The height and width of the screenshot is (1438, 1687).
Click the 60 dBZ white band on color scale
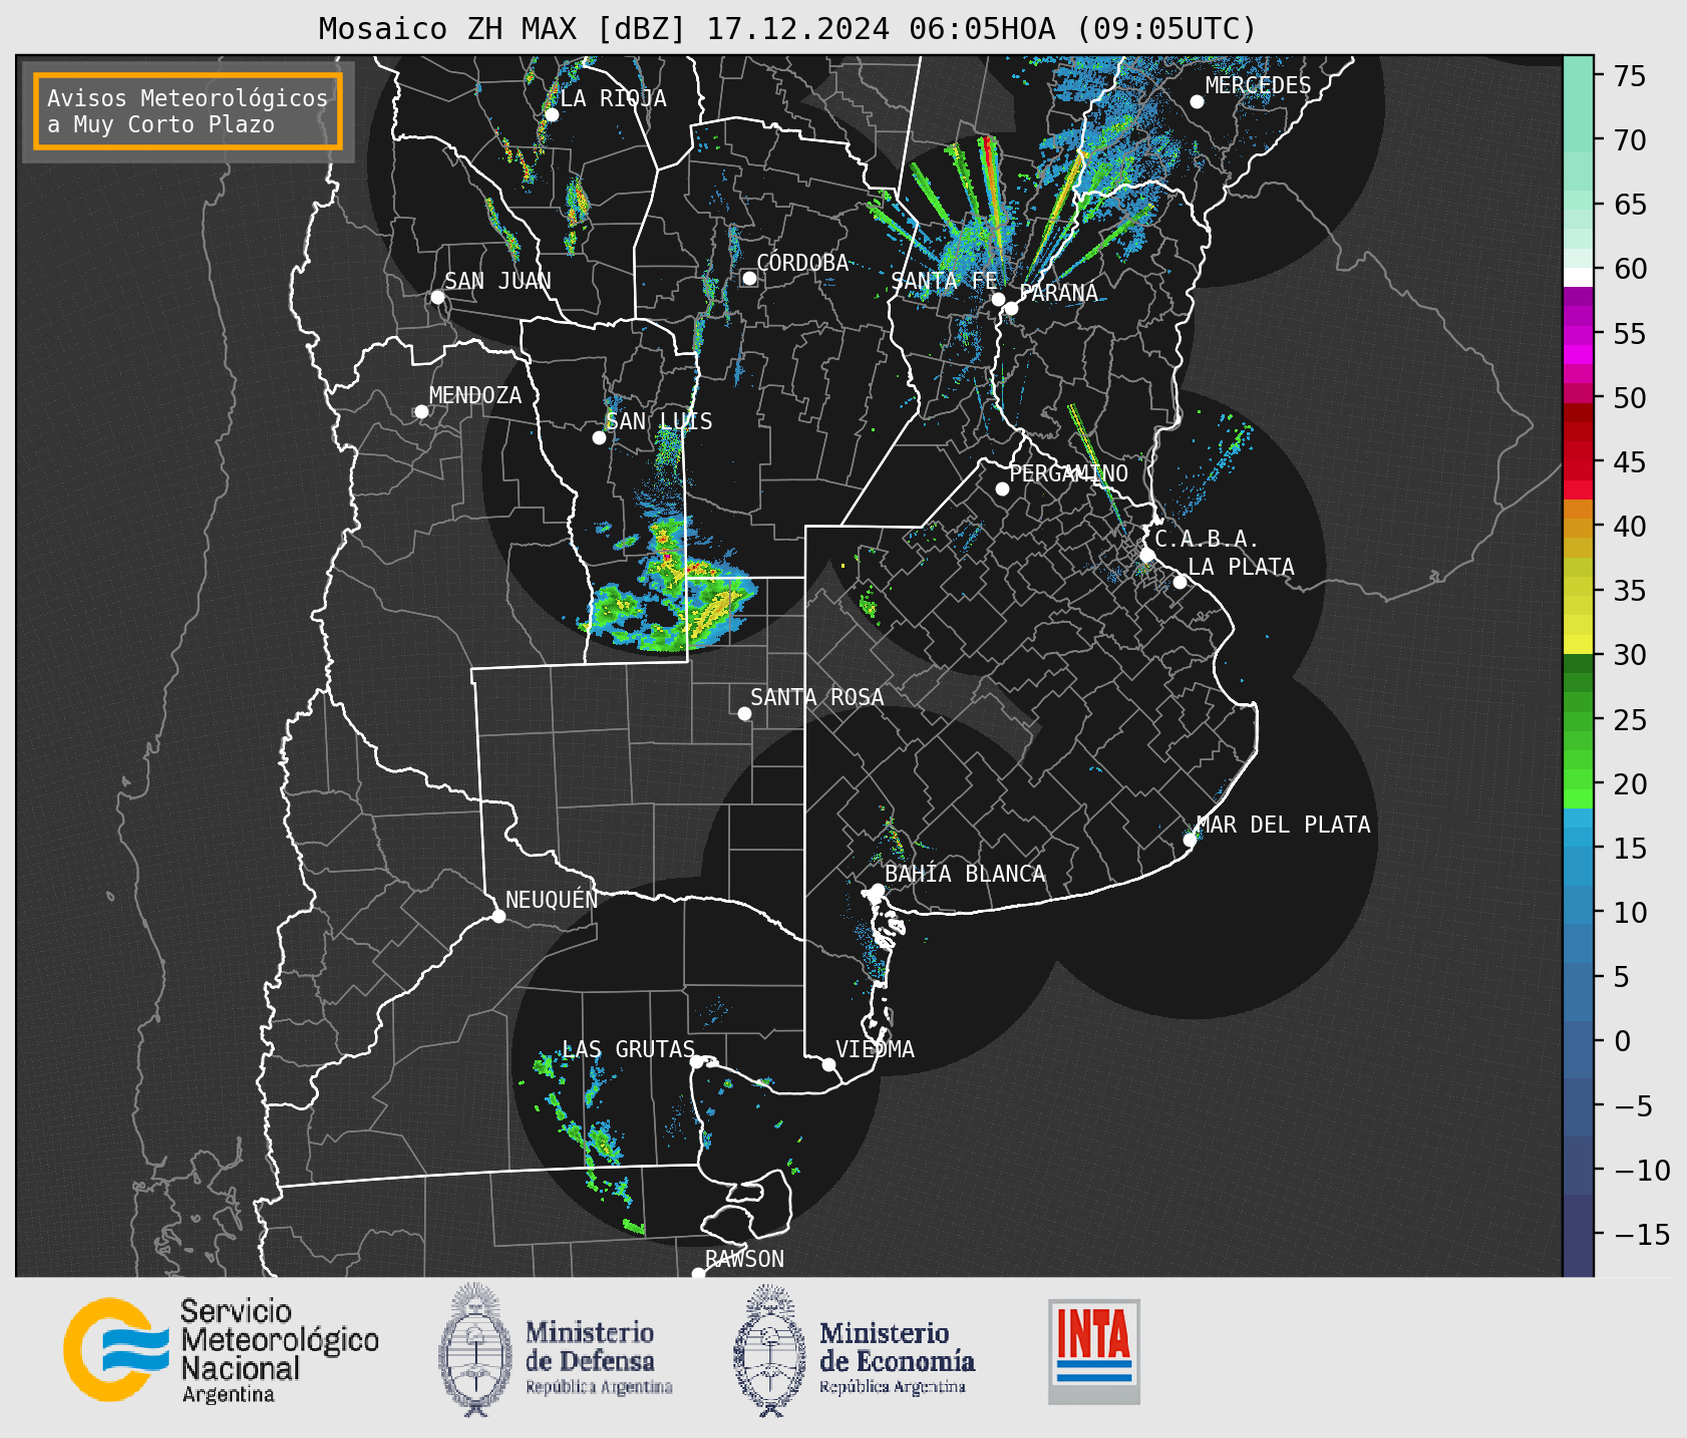click(1578, 277)
